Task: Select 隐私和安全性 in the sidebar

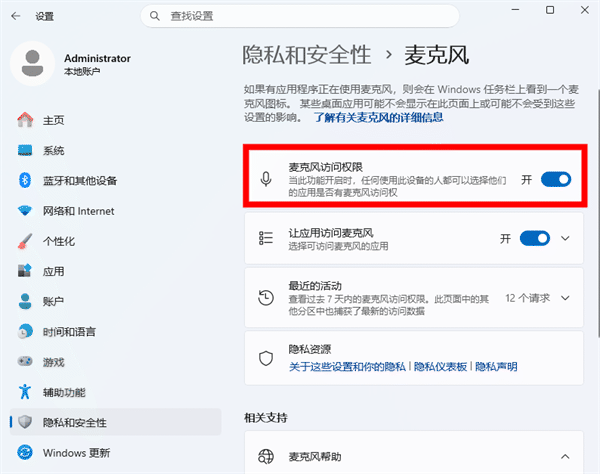Action: [116, 422]
